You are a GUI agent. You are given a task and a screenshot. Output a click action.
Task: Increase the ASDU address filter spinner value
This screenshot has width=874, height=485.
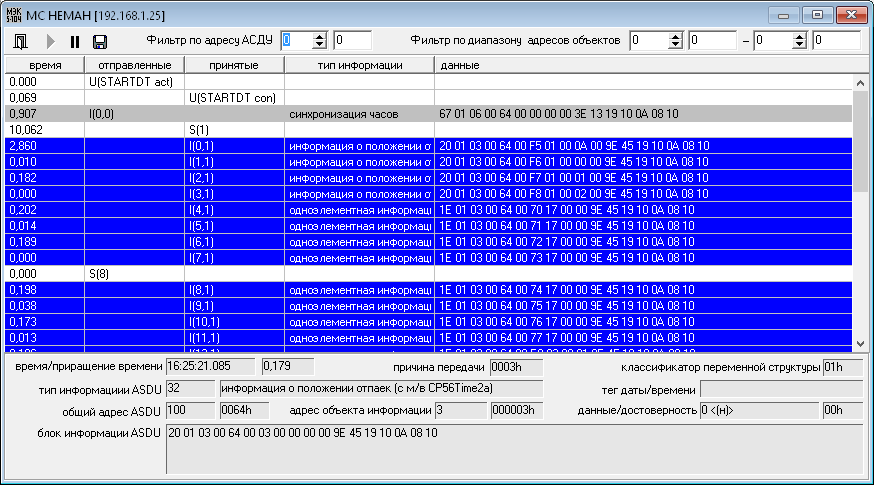point(320,36)
